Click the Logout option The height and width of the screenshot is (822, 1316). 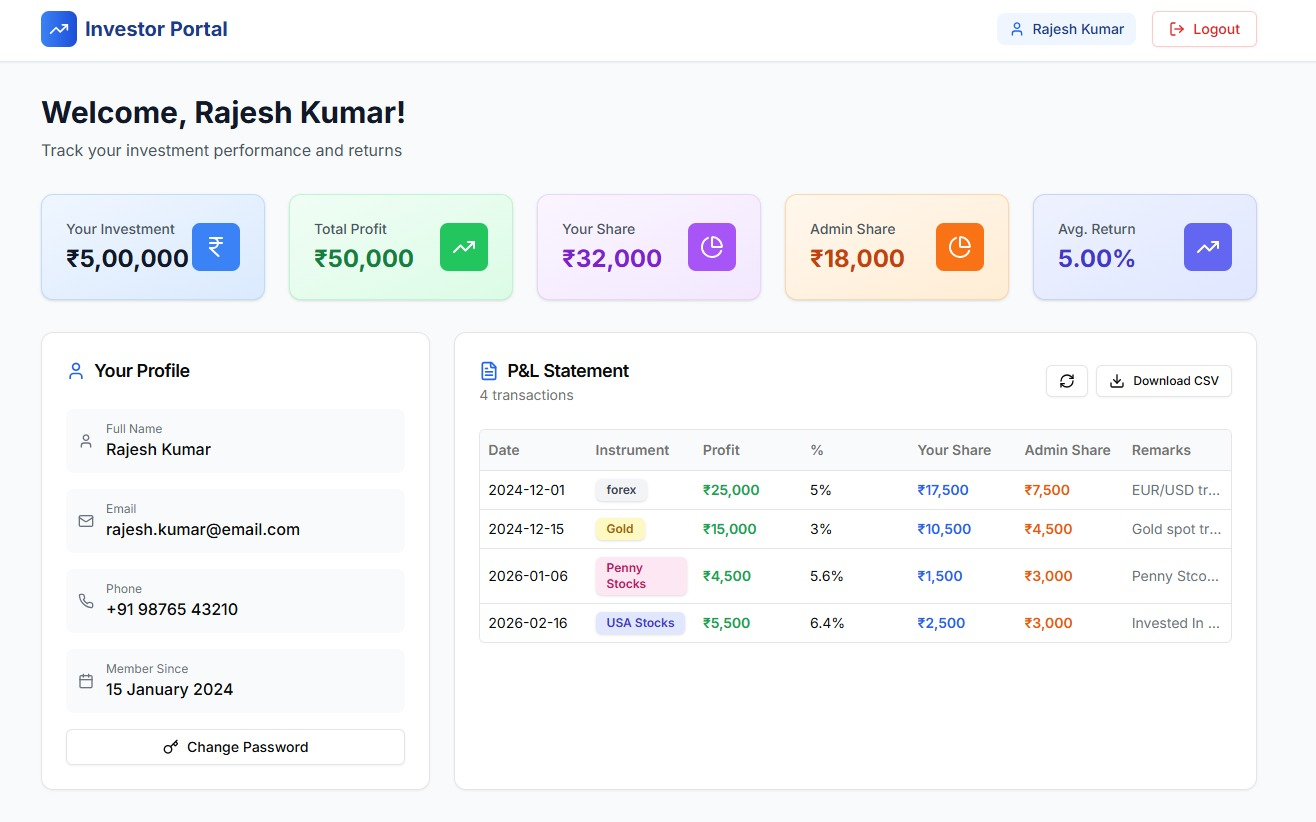click(x=1204, y=29)
